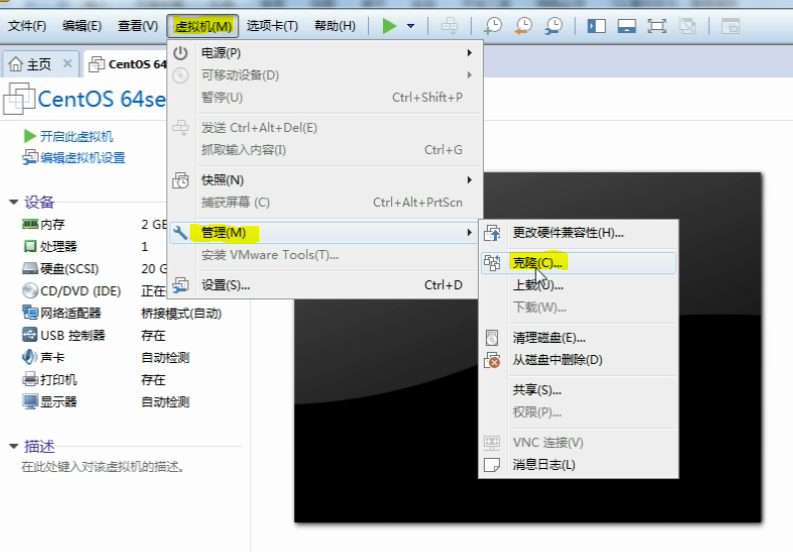Close the 主页 tab
This screenshot has width=793, height=552.
[67, 64]
